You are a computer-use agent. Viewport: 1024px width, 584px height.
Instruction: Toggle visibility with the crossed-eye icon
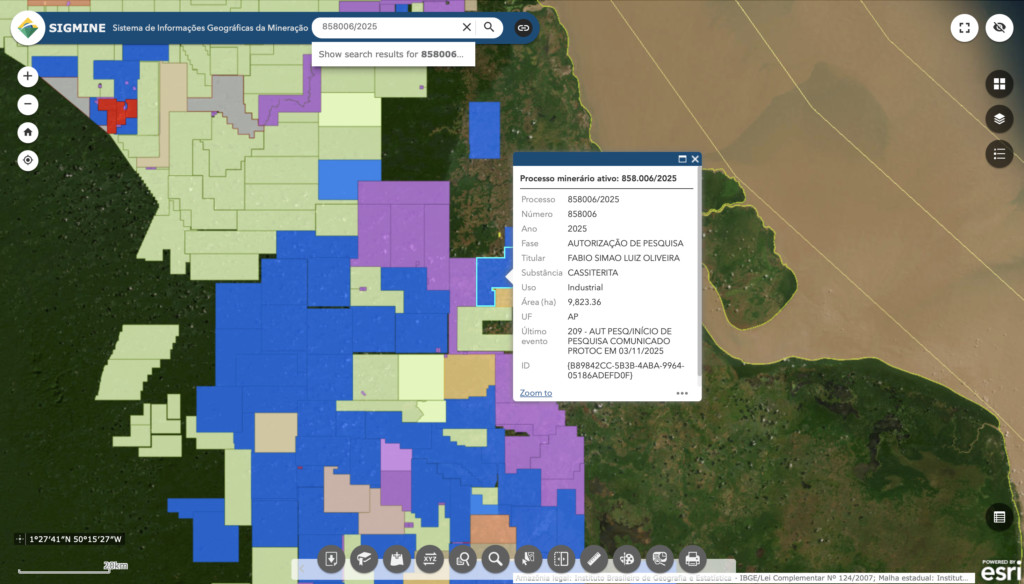999,28
